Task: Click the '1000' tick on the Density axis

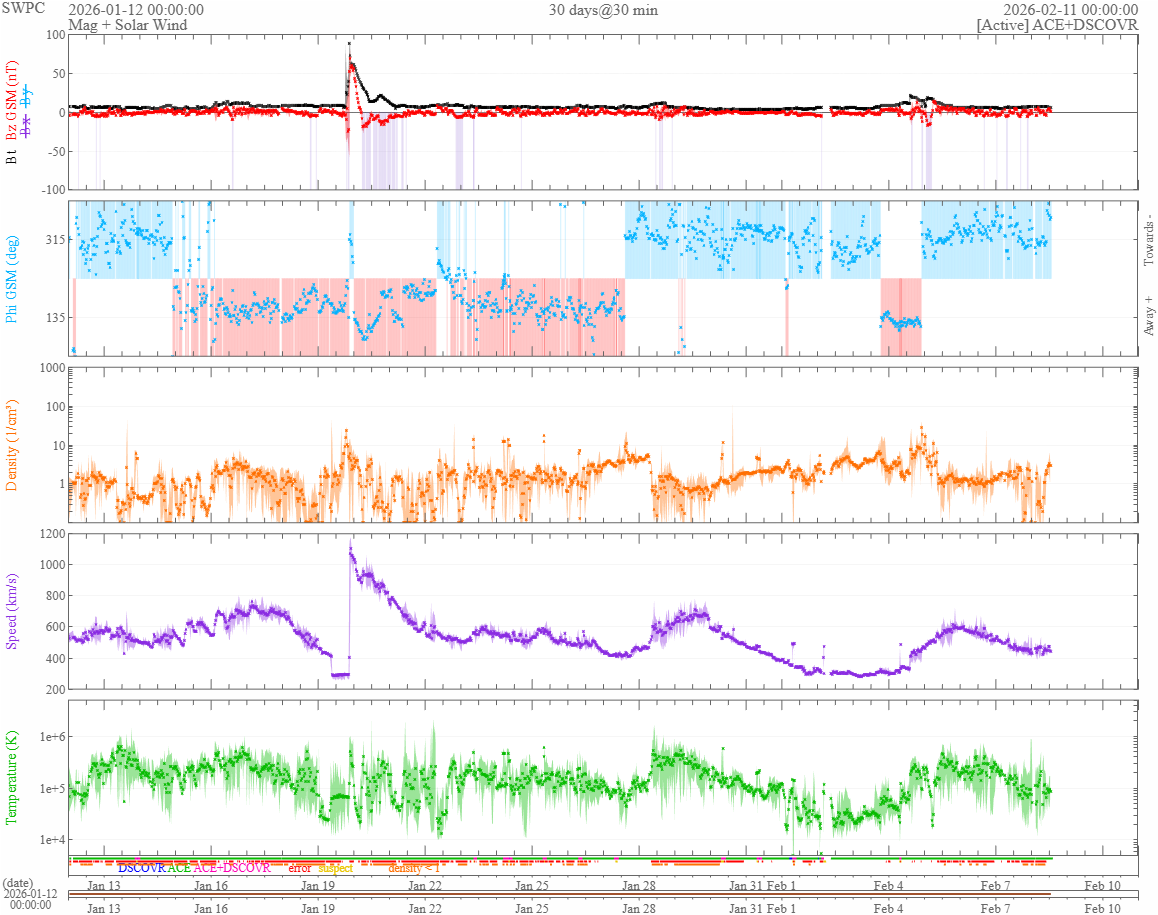Action: pos(52,368)
